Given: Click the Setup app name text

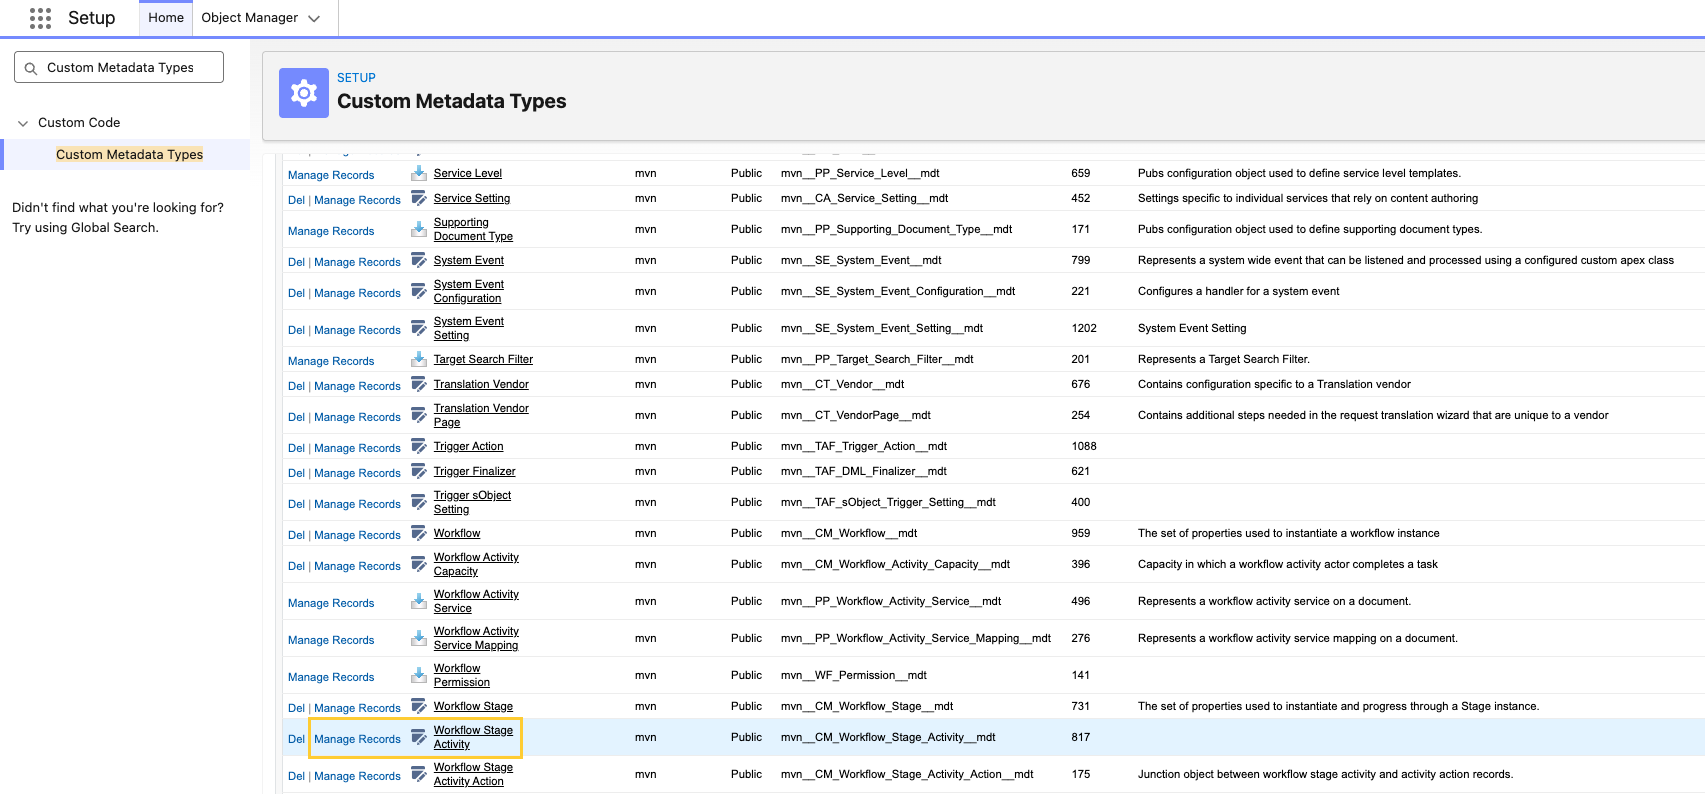Looking at the screenshot, I should coord(91,18).
